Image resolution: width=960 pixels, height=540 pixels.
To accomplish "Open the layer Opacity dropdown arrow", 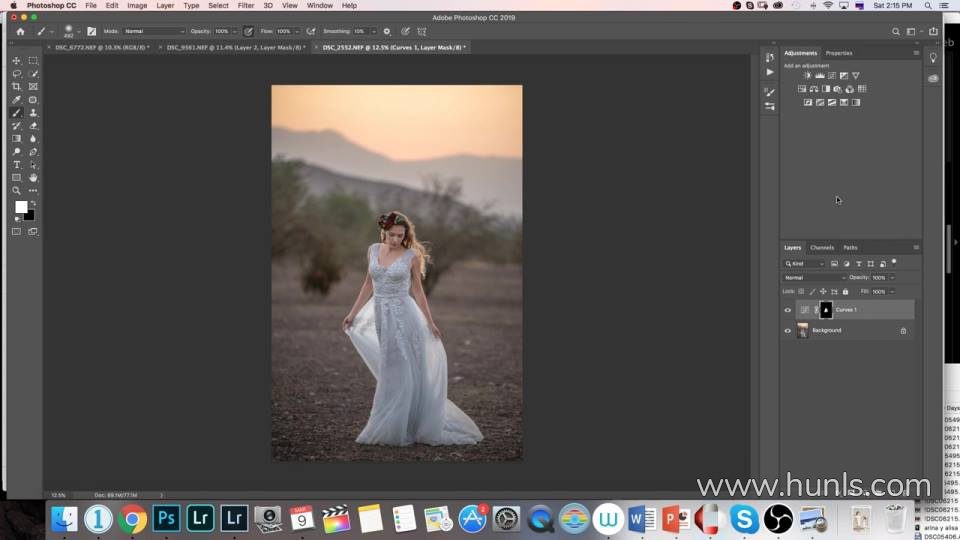I will tap(892, 277).
